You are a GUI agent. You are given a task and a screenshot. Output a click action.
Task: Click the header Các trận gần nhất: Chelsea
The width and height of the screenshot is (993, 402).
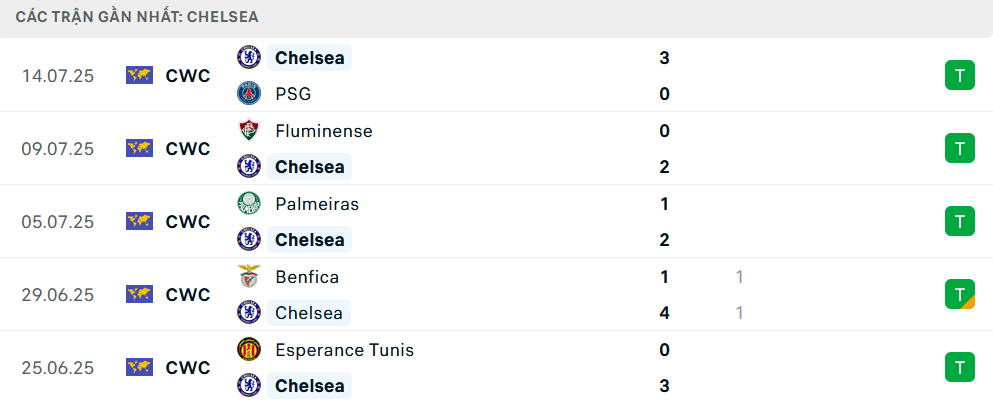[137, 17]
